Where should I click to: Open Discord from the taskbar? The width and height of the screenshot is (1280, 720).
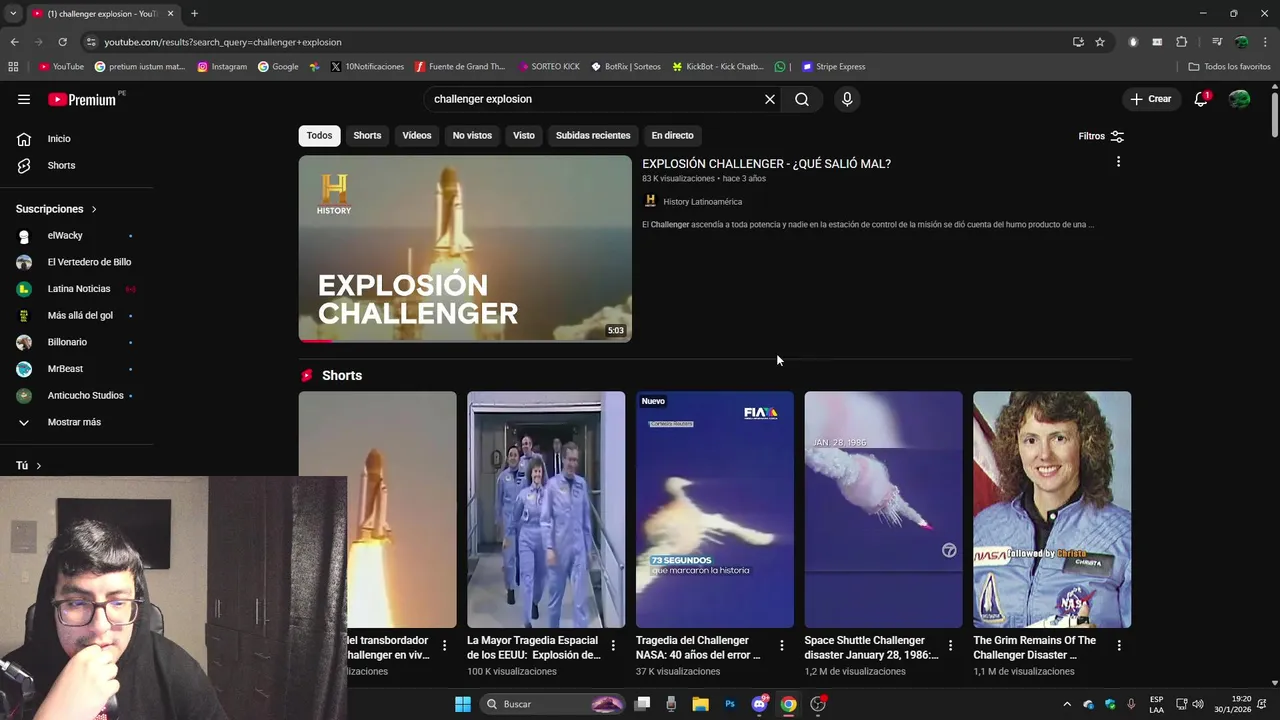pyautogui.click(x=760, y=704)
